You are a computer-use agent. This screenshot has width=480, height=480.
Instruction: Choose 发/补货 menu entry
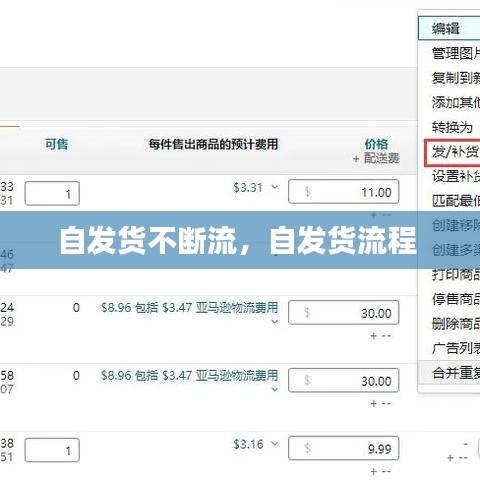452,152
